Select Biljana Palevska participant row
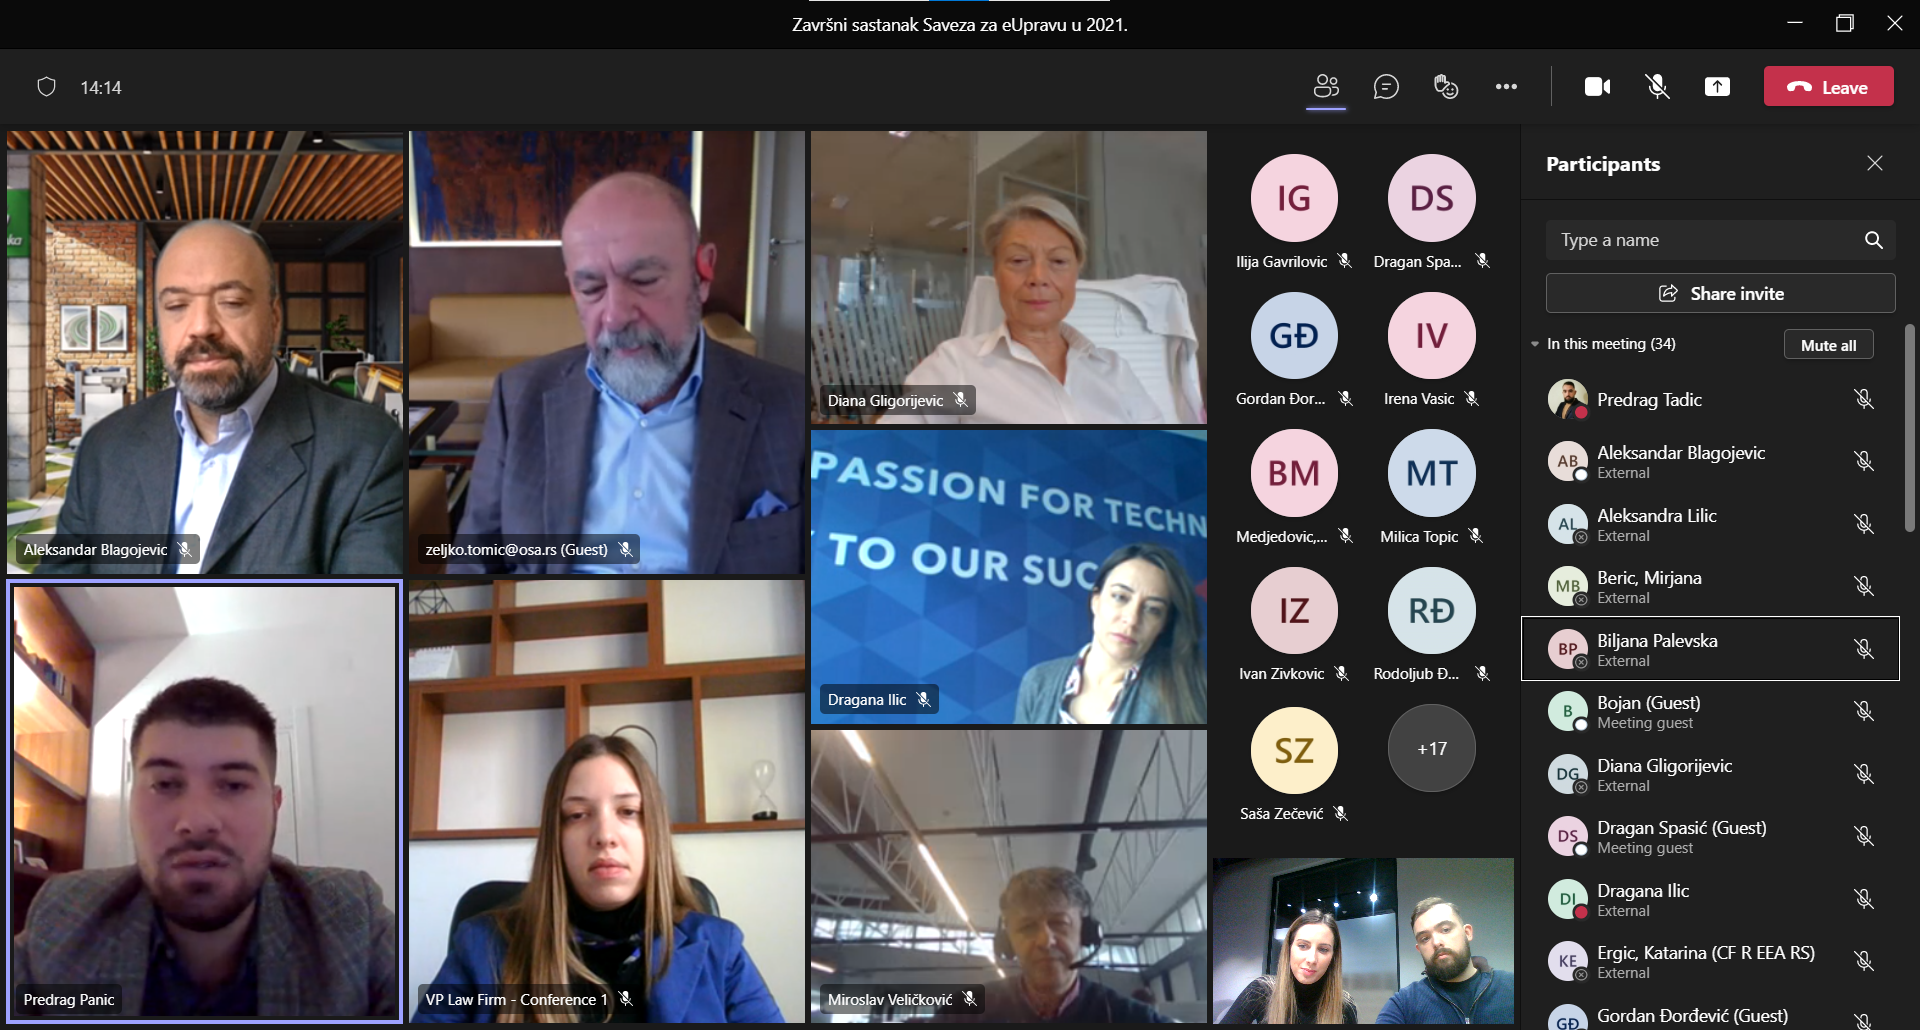This screenshot has height=1030, width=1920. (x=1710, y=649)
